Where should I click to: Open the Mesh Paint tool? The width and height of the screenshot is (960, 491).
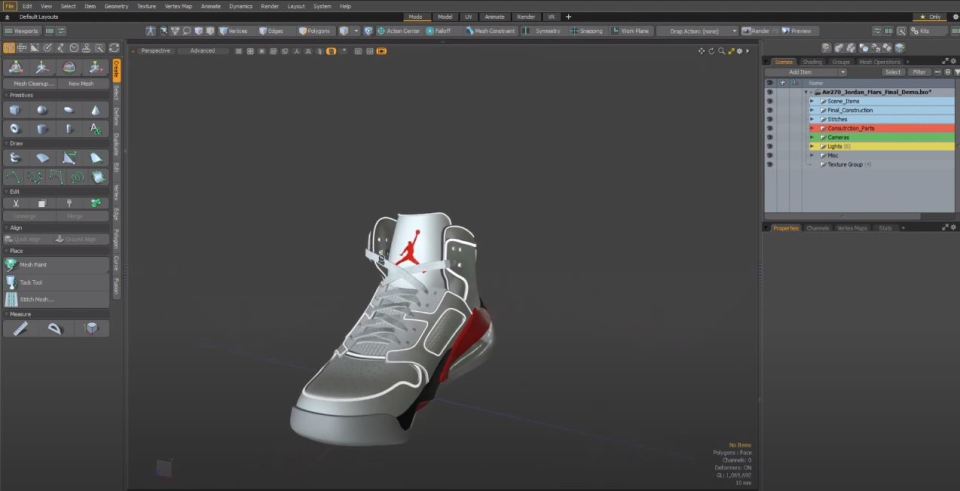point(56,264)
